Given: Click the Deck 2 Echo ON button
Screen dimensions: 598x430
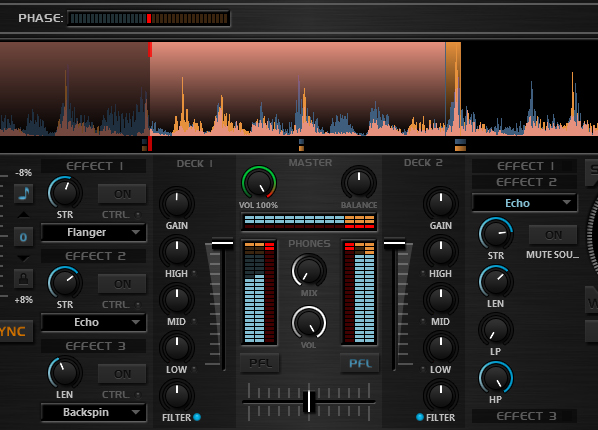Looking at the screenshot, I should pos(553,235).
